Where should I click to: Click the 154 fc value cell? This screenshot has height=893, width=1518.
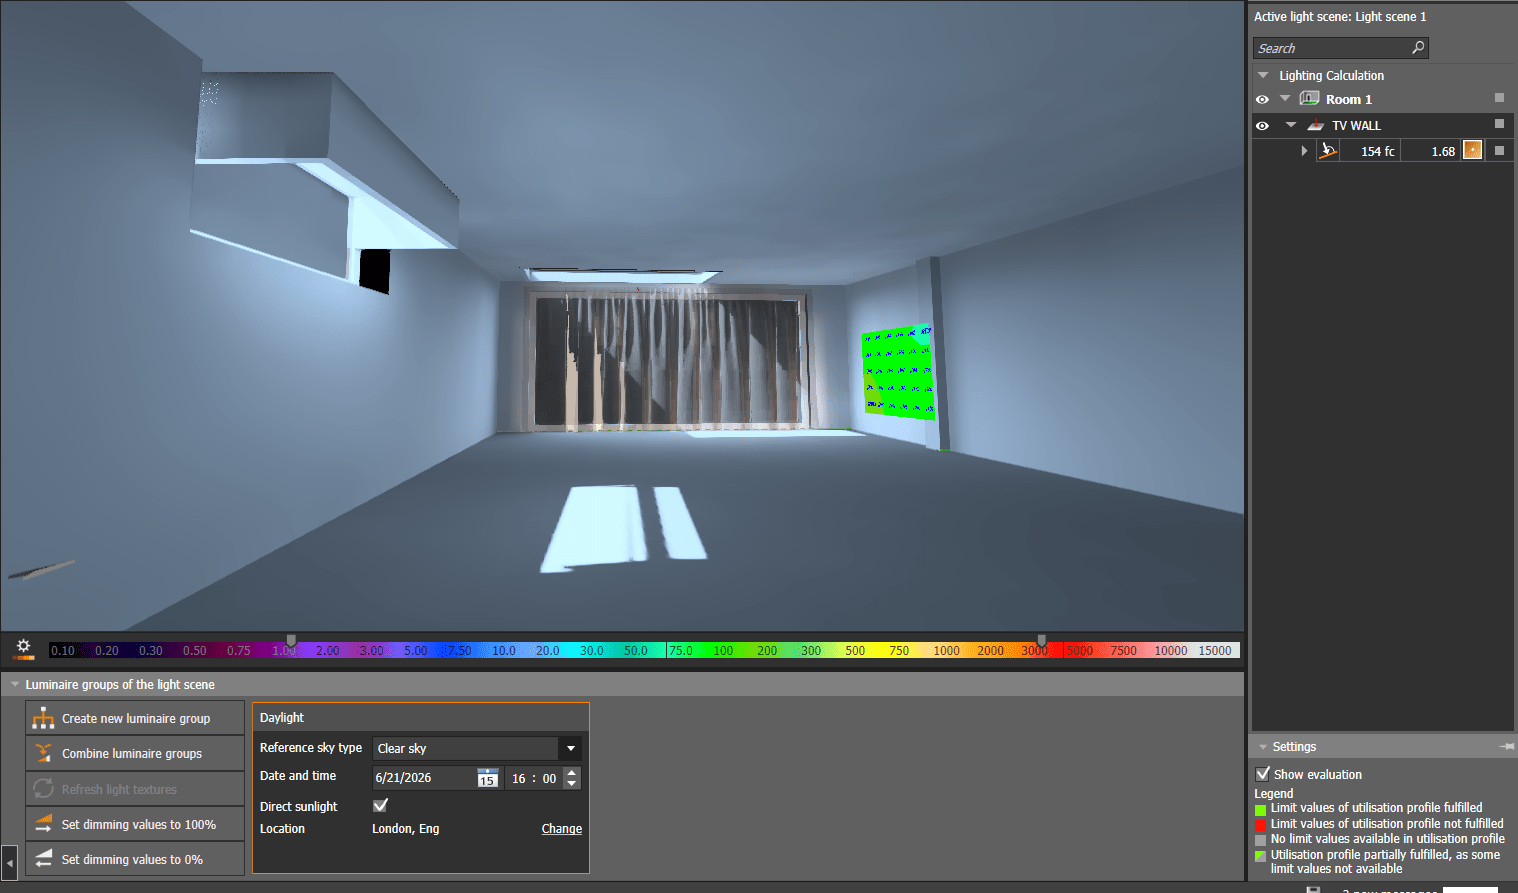click(x=1370, y=151)
